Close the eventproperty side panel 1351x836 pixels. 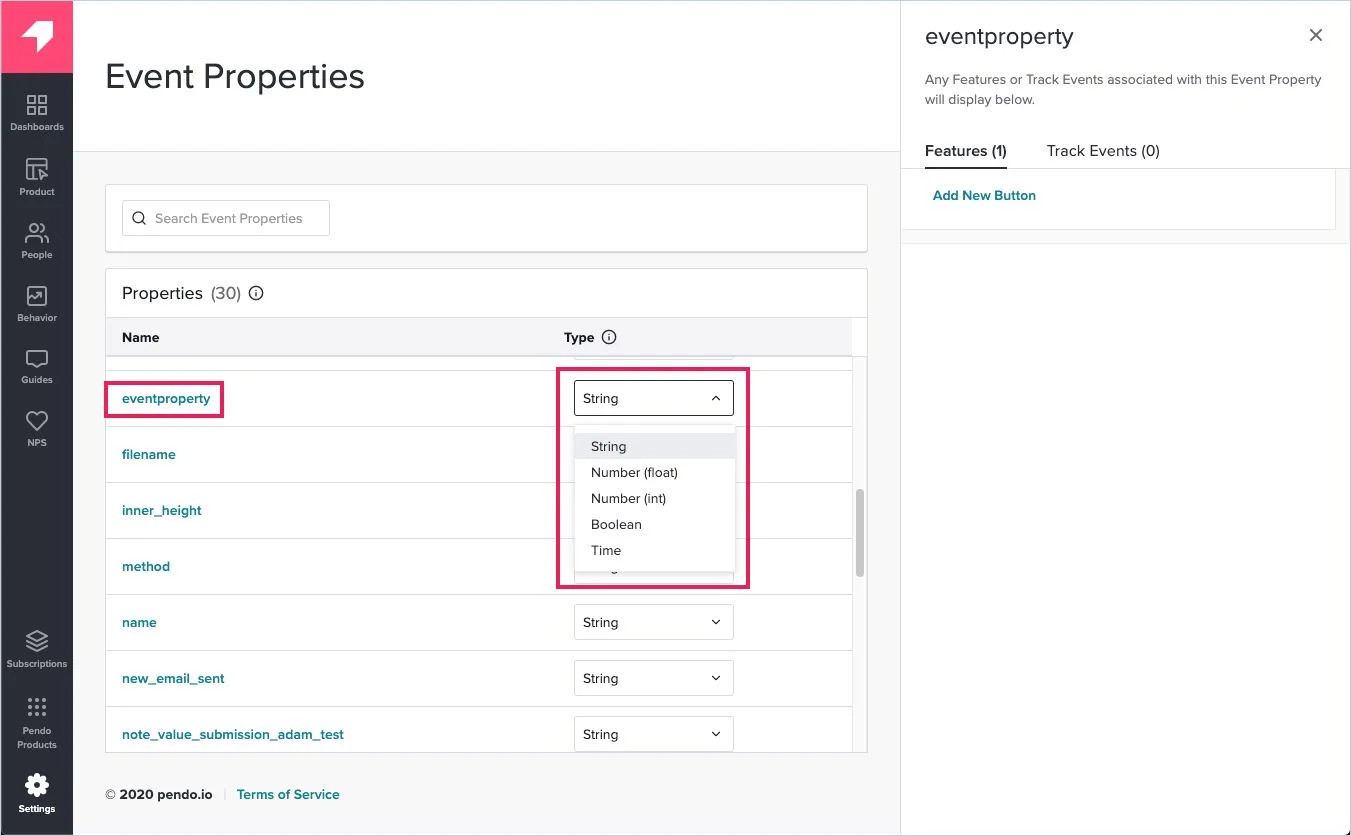tap(1316, 35)
